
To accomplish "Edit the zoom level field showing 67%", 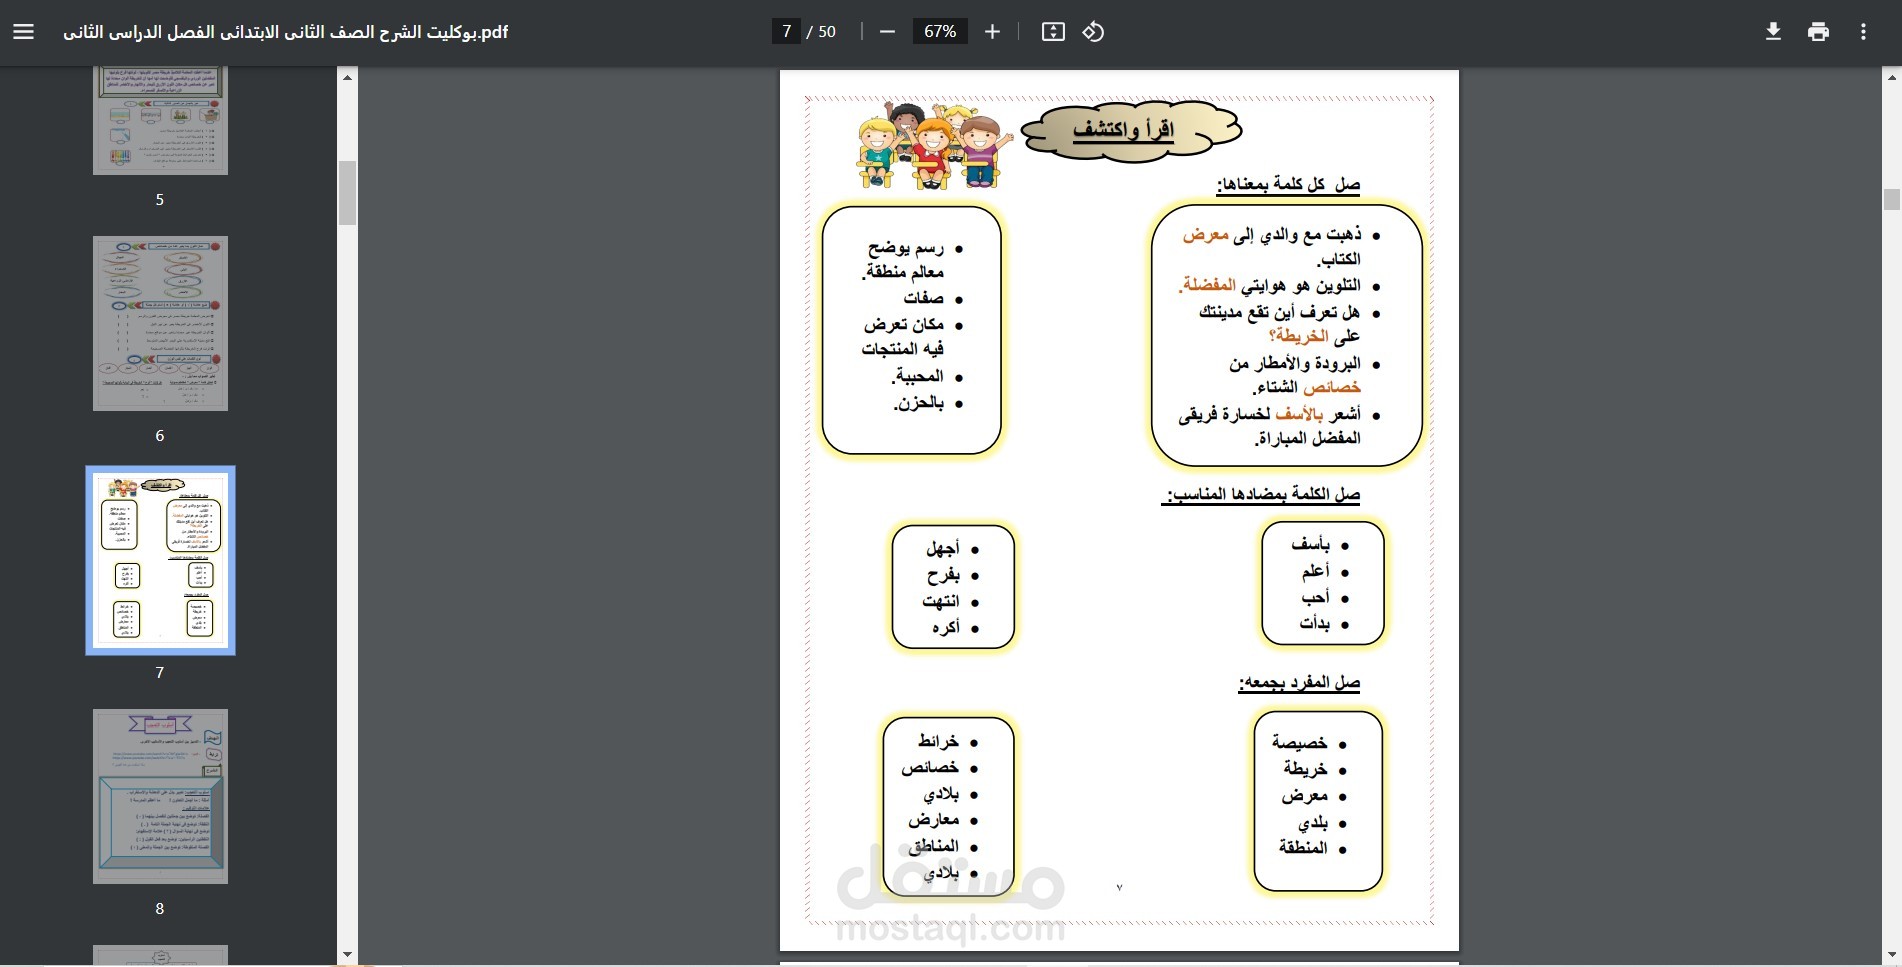I will pyautogui.click(x=940, y=32).
